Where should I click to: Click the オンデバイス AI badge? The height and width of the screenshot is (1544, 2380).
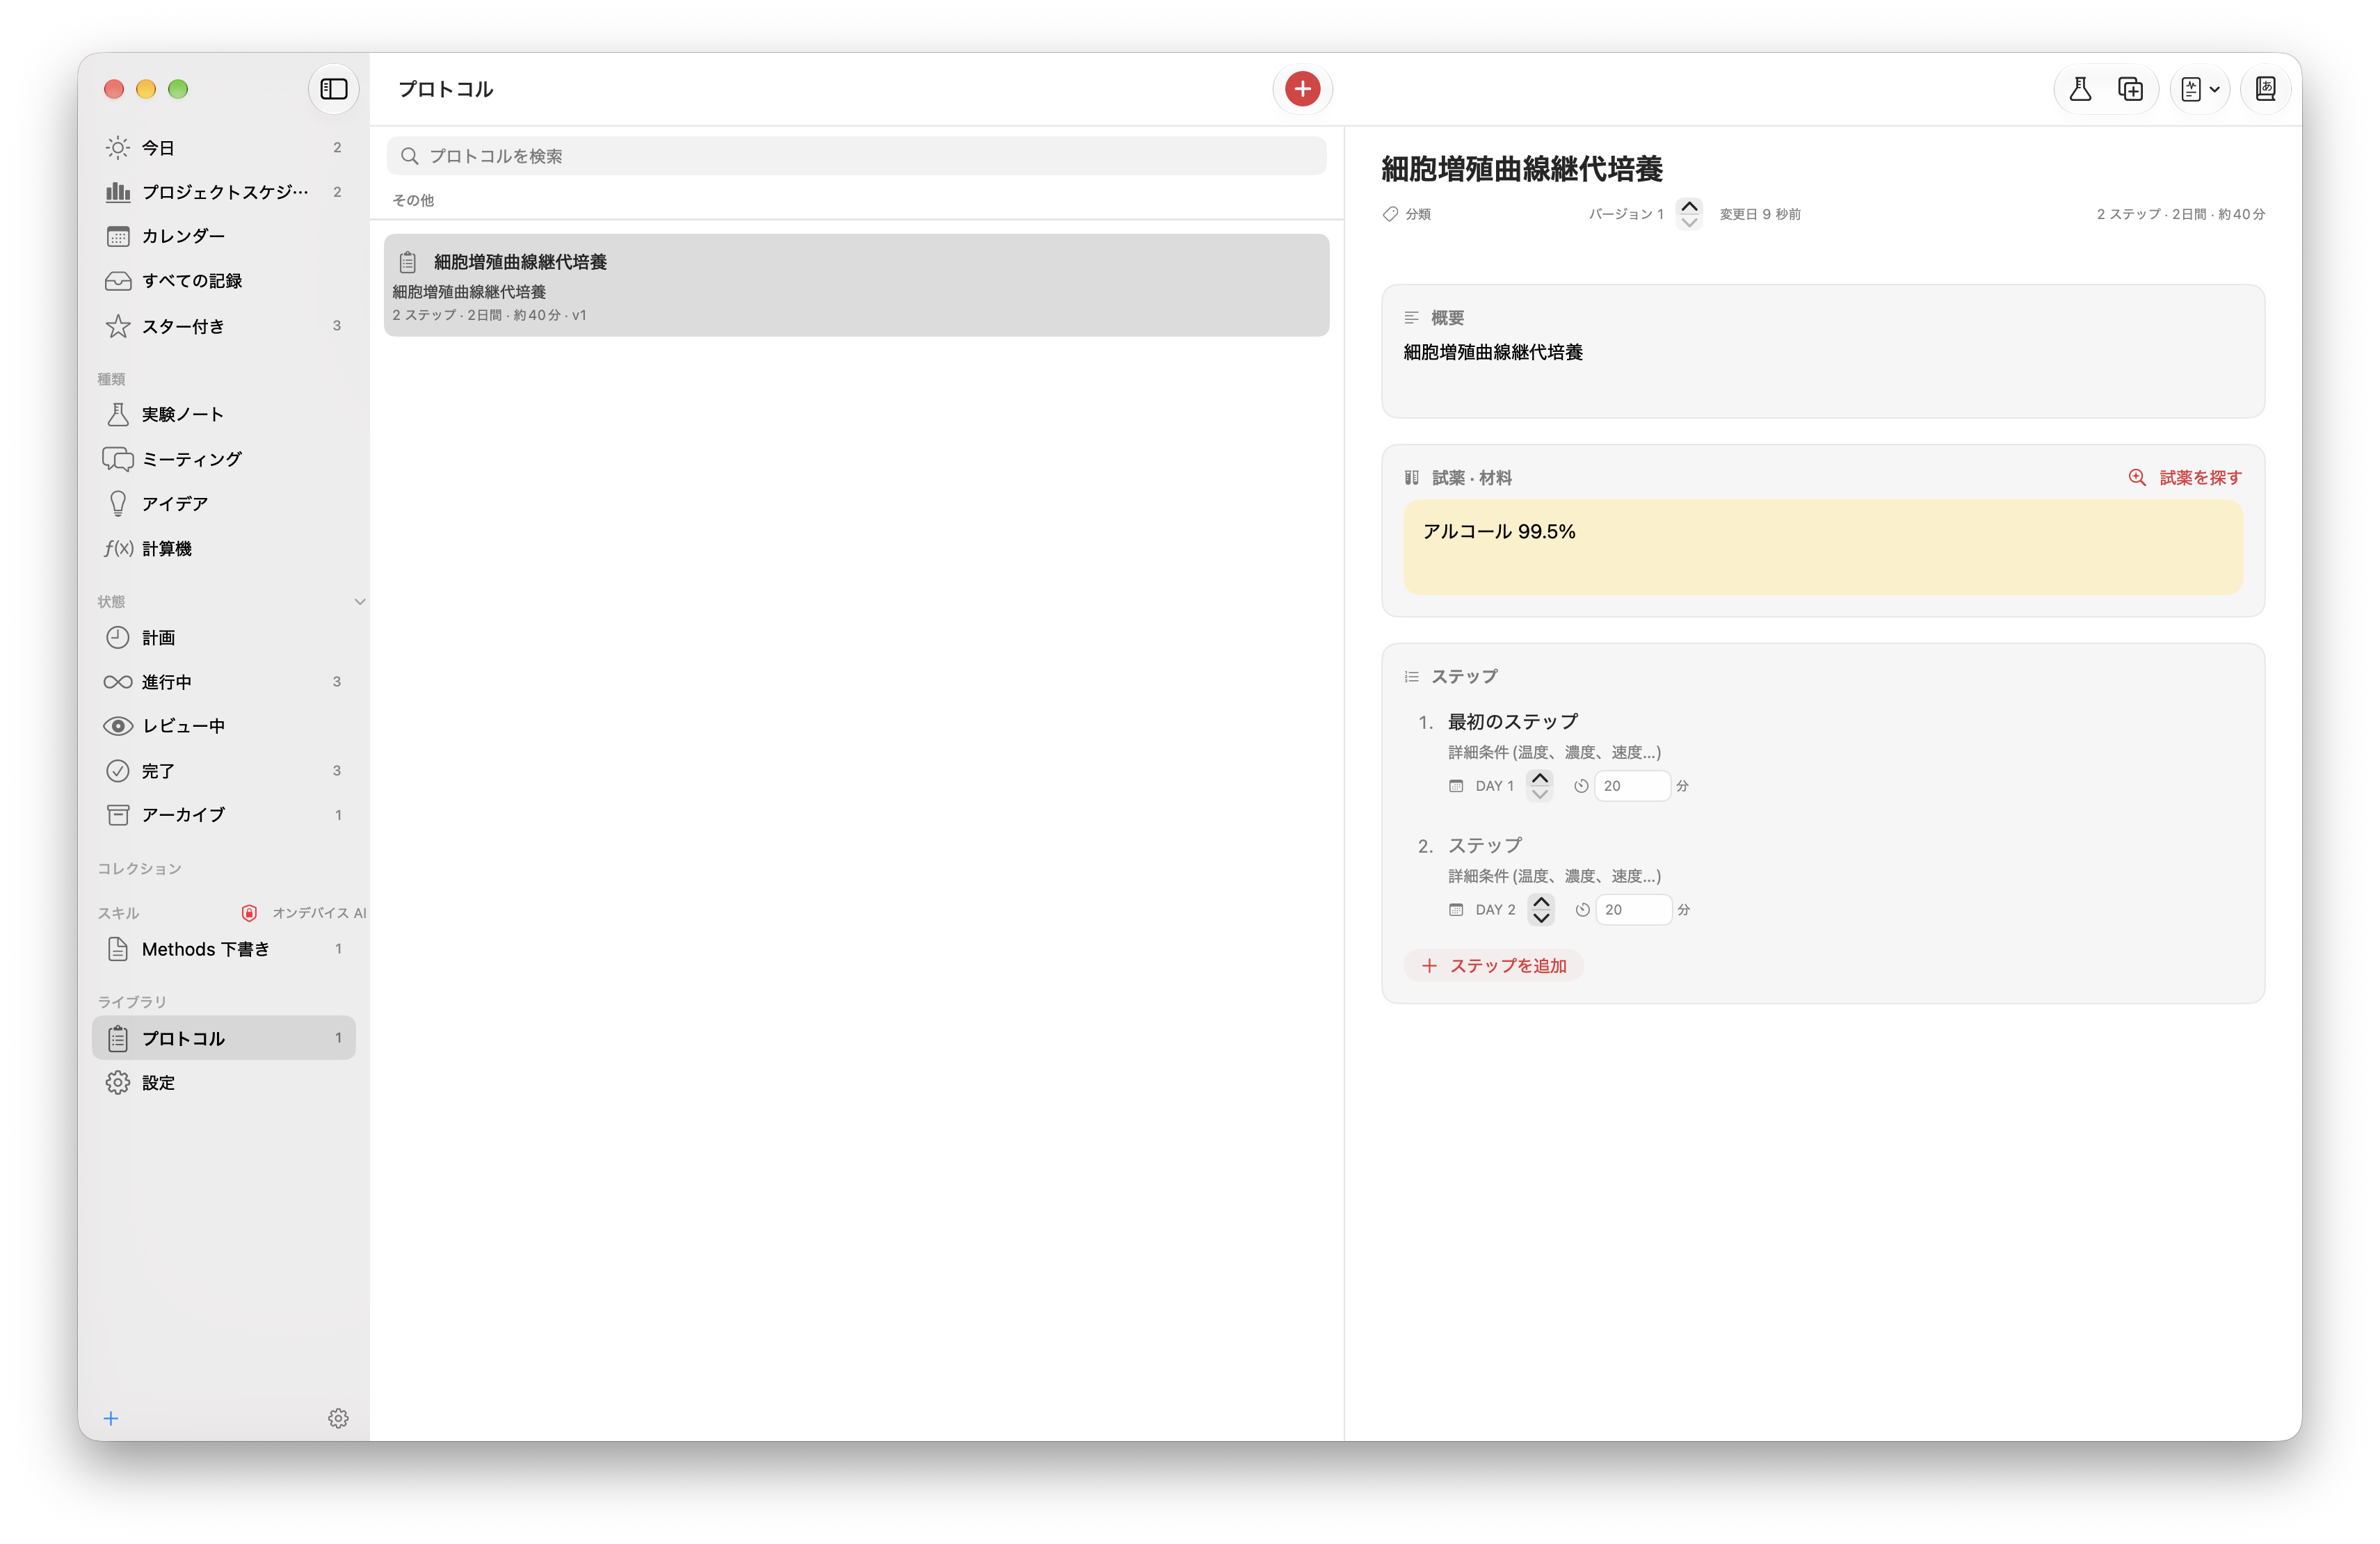pyautogui.click(x=304, y=913)
